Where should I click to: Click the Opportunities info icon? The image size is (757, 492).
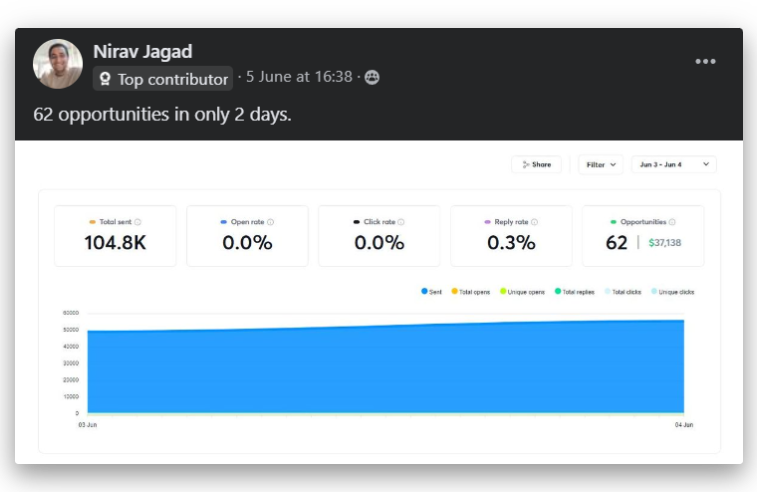click(x=672, y=222)
